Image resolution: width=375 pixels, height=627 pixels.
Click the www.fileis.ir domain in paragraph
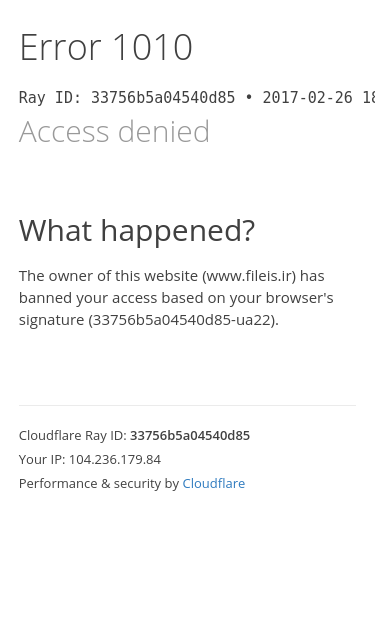(249, 276)
